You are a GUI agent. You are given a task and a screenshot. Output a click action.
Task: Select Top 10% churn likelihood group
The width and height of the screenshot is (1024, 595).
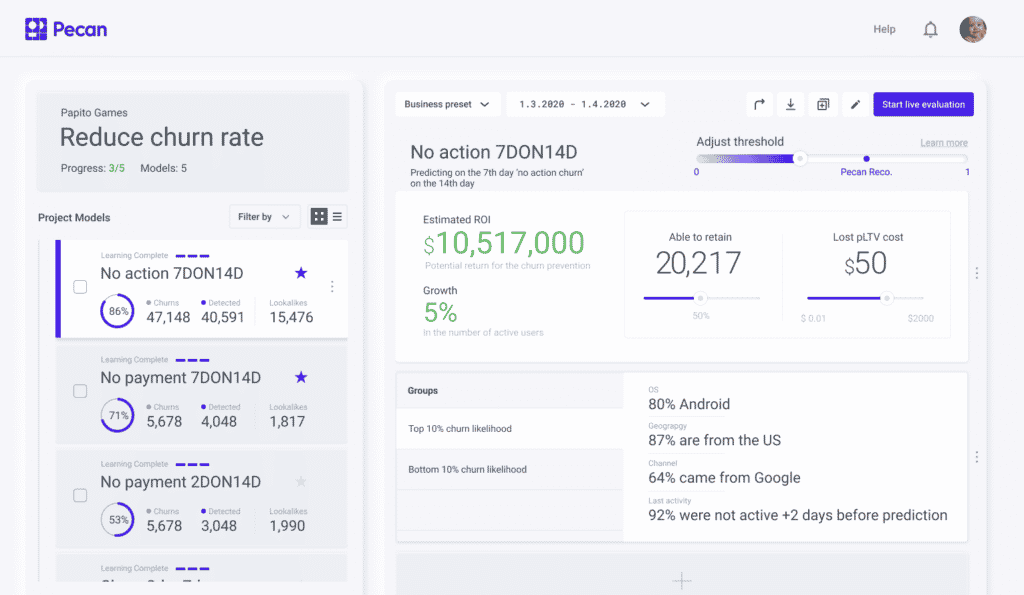[x=509, y=429]
